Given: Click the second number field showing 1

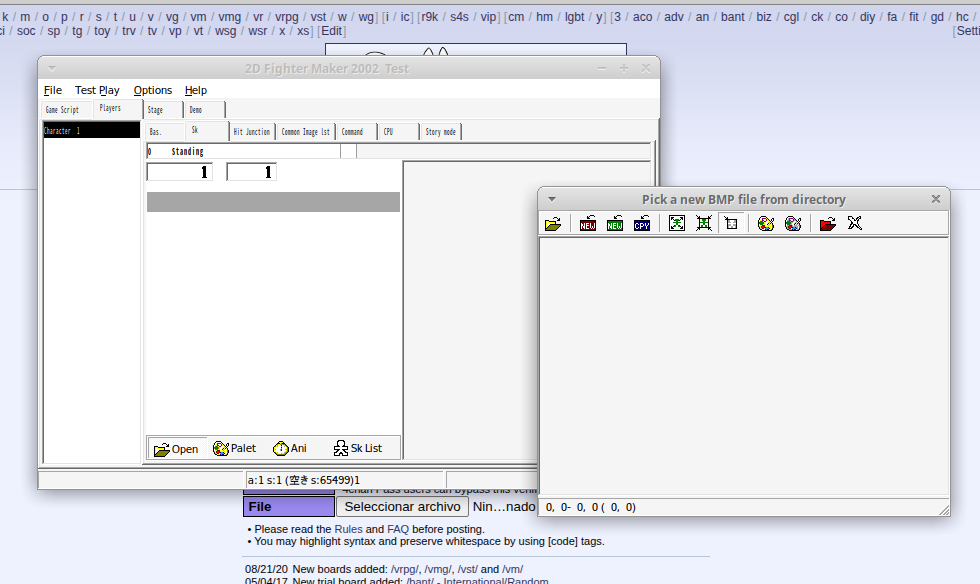Looking at the screenshot, I should point(251,172).
